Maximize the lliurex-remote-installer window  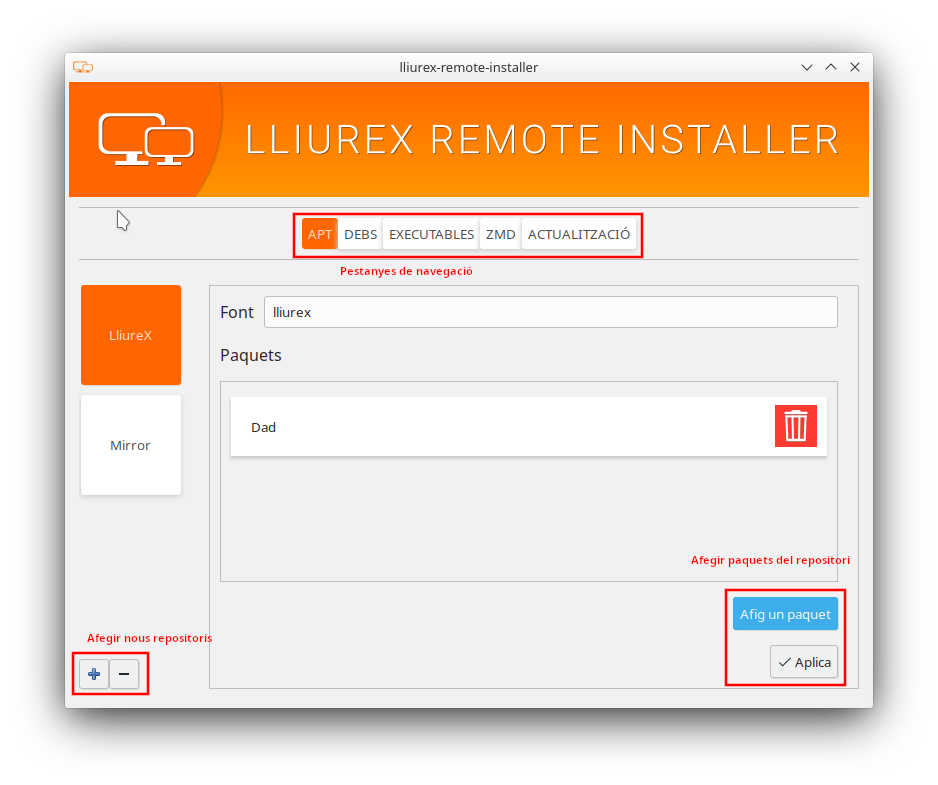[831, 67]
